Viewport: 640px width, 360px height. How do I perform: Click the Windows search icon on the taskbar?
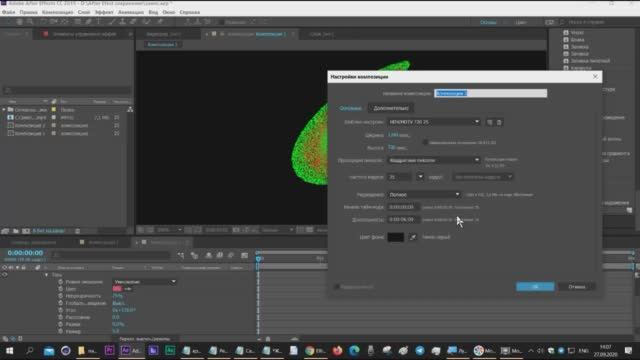tap(29, 351)
